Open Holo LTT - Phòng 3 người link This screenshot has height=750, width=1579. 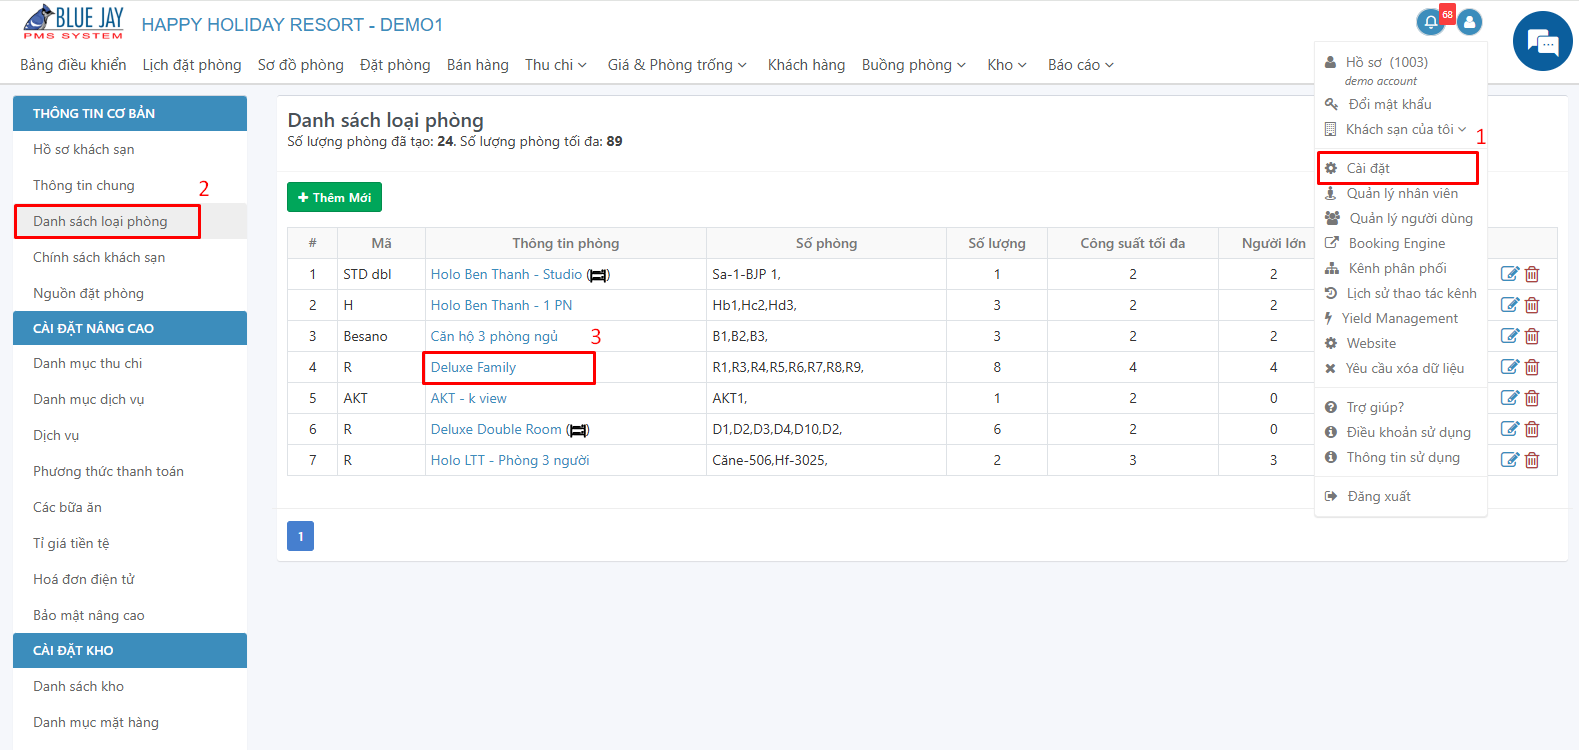click(510, 460)
